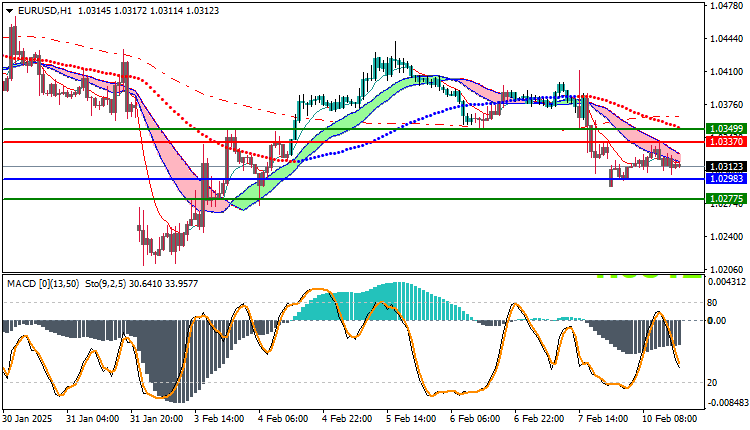Select the green 1.03499 price level label
This screenshot has width=750, height=430.
(x=726, y=129)
